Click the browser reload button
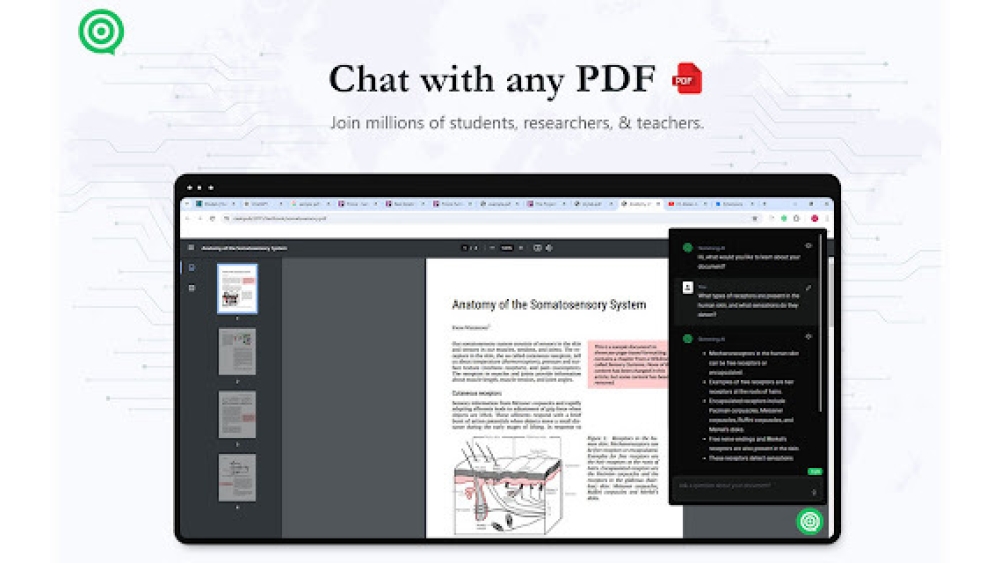Screen dimensions: 1000x563 coord(212,218)
